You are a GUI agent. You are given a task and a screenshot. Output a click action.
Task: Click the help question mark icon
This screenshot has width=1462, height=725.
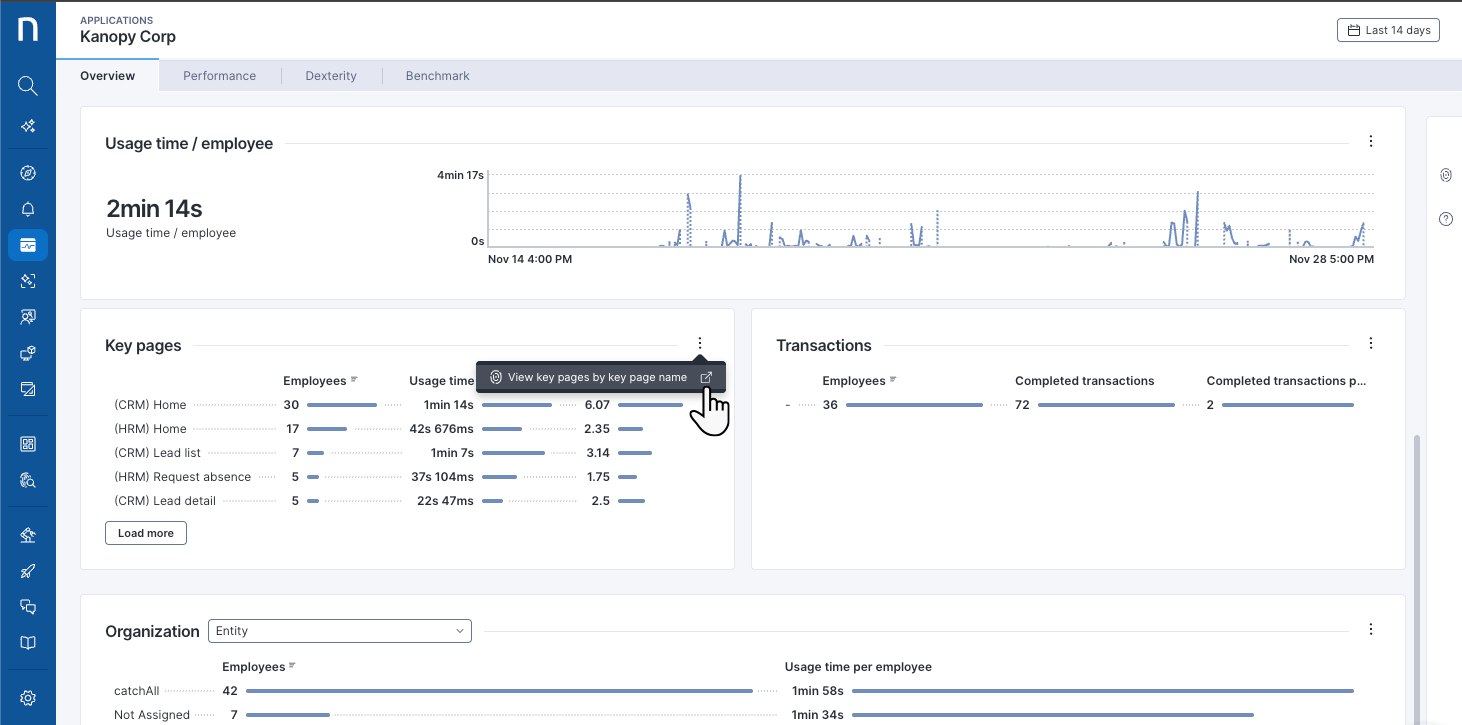pos(1445,219)
